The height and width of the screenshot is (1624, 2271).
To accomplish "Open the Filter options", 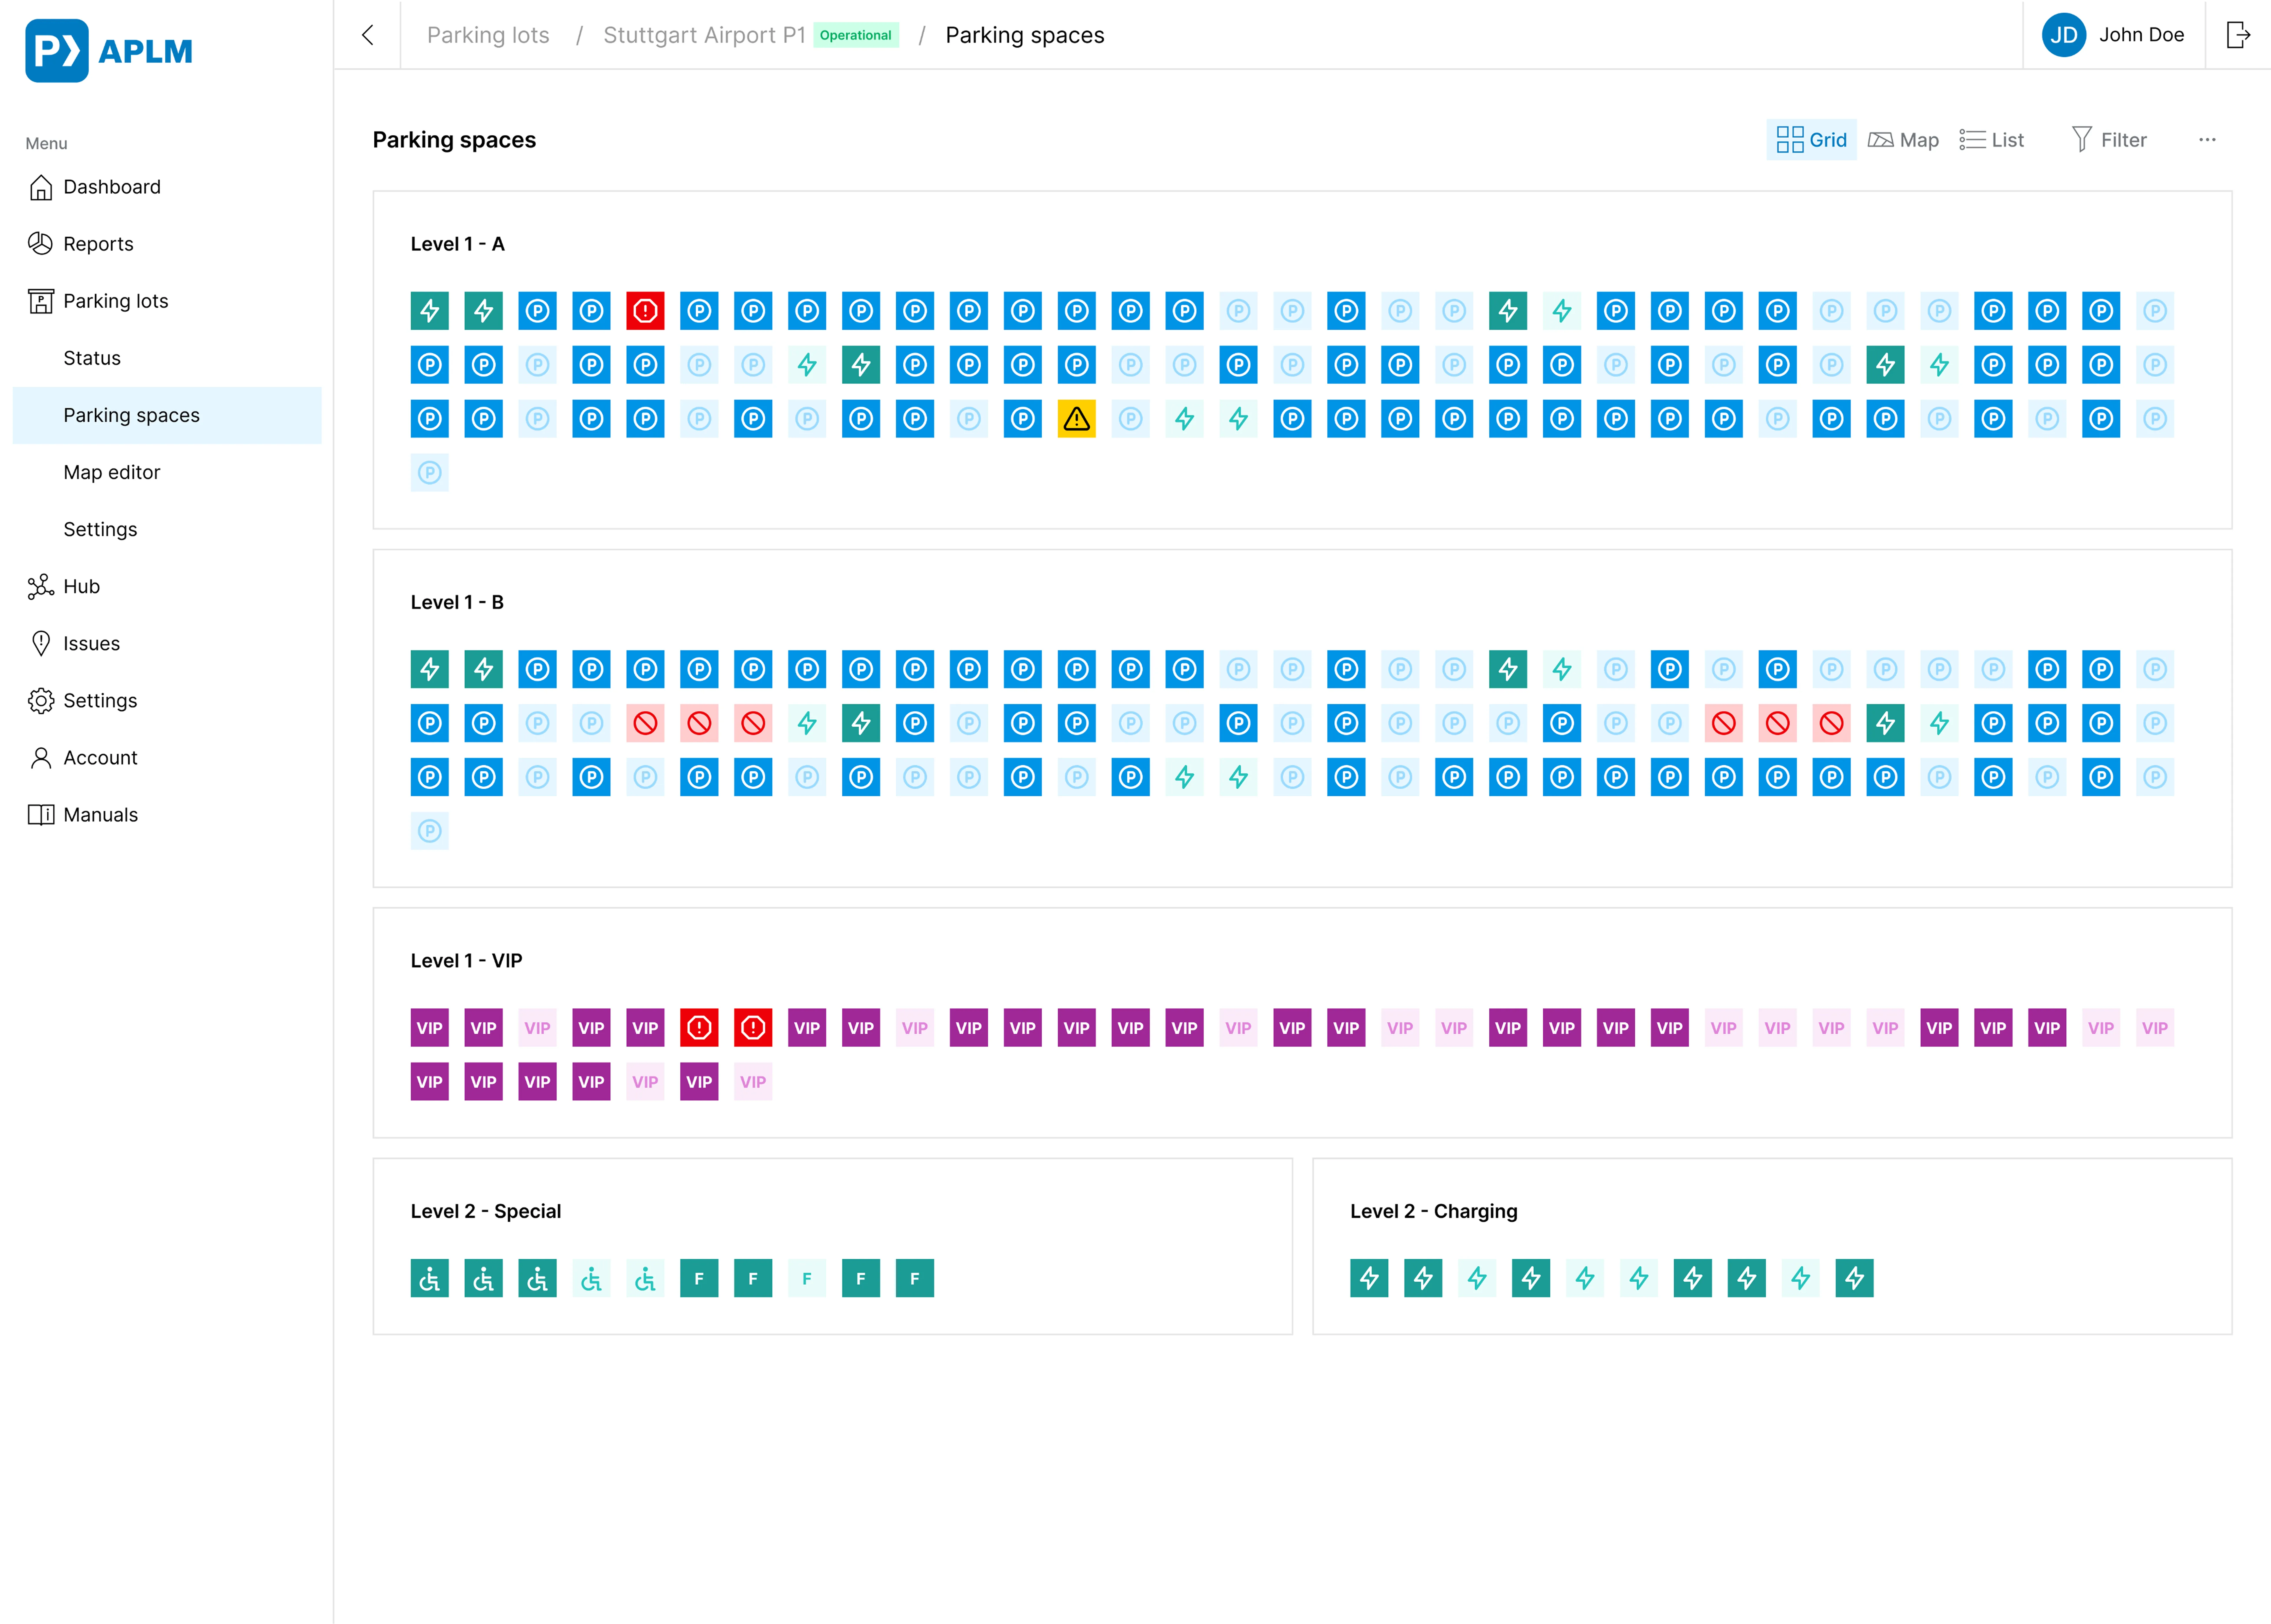I will click(x=2109, y=140).
